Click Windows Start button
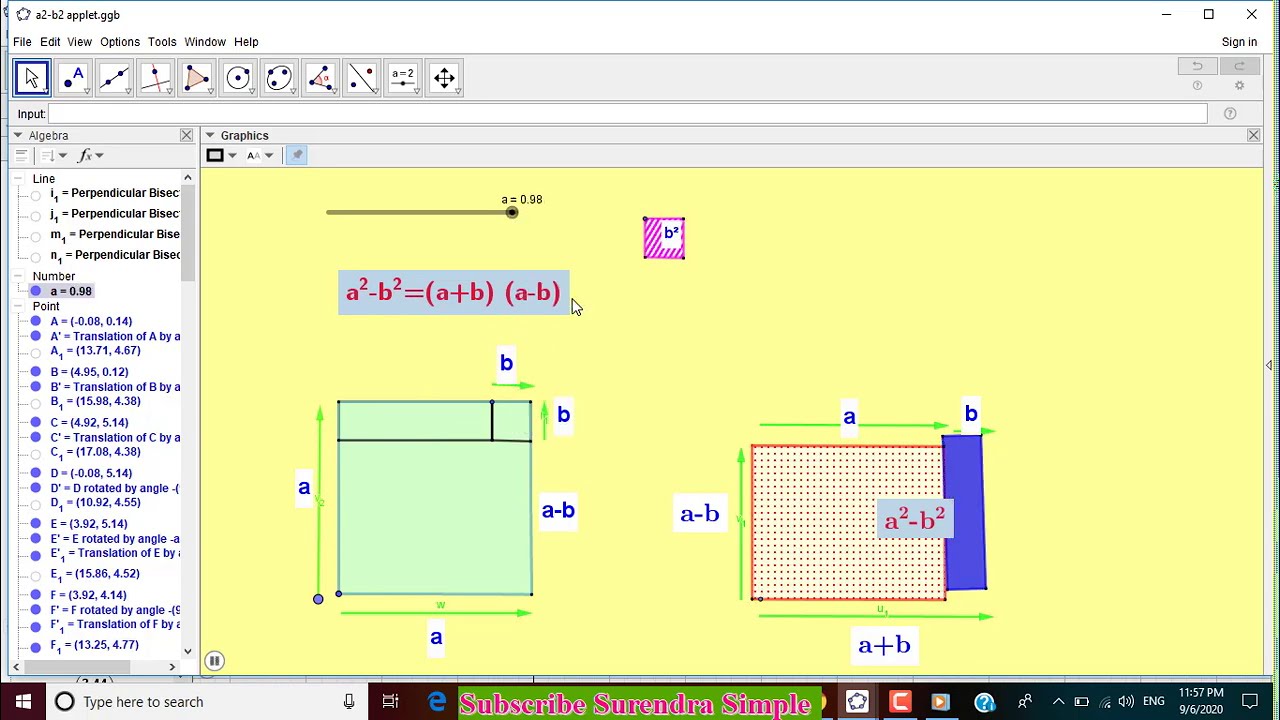This screenshot has width=1280, height=720. click(x=23, y=702)
